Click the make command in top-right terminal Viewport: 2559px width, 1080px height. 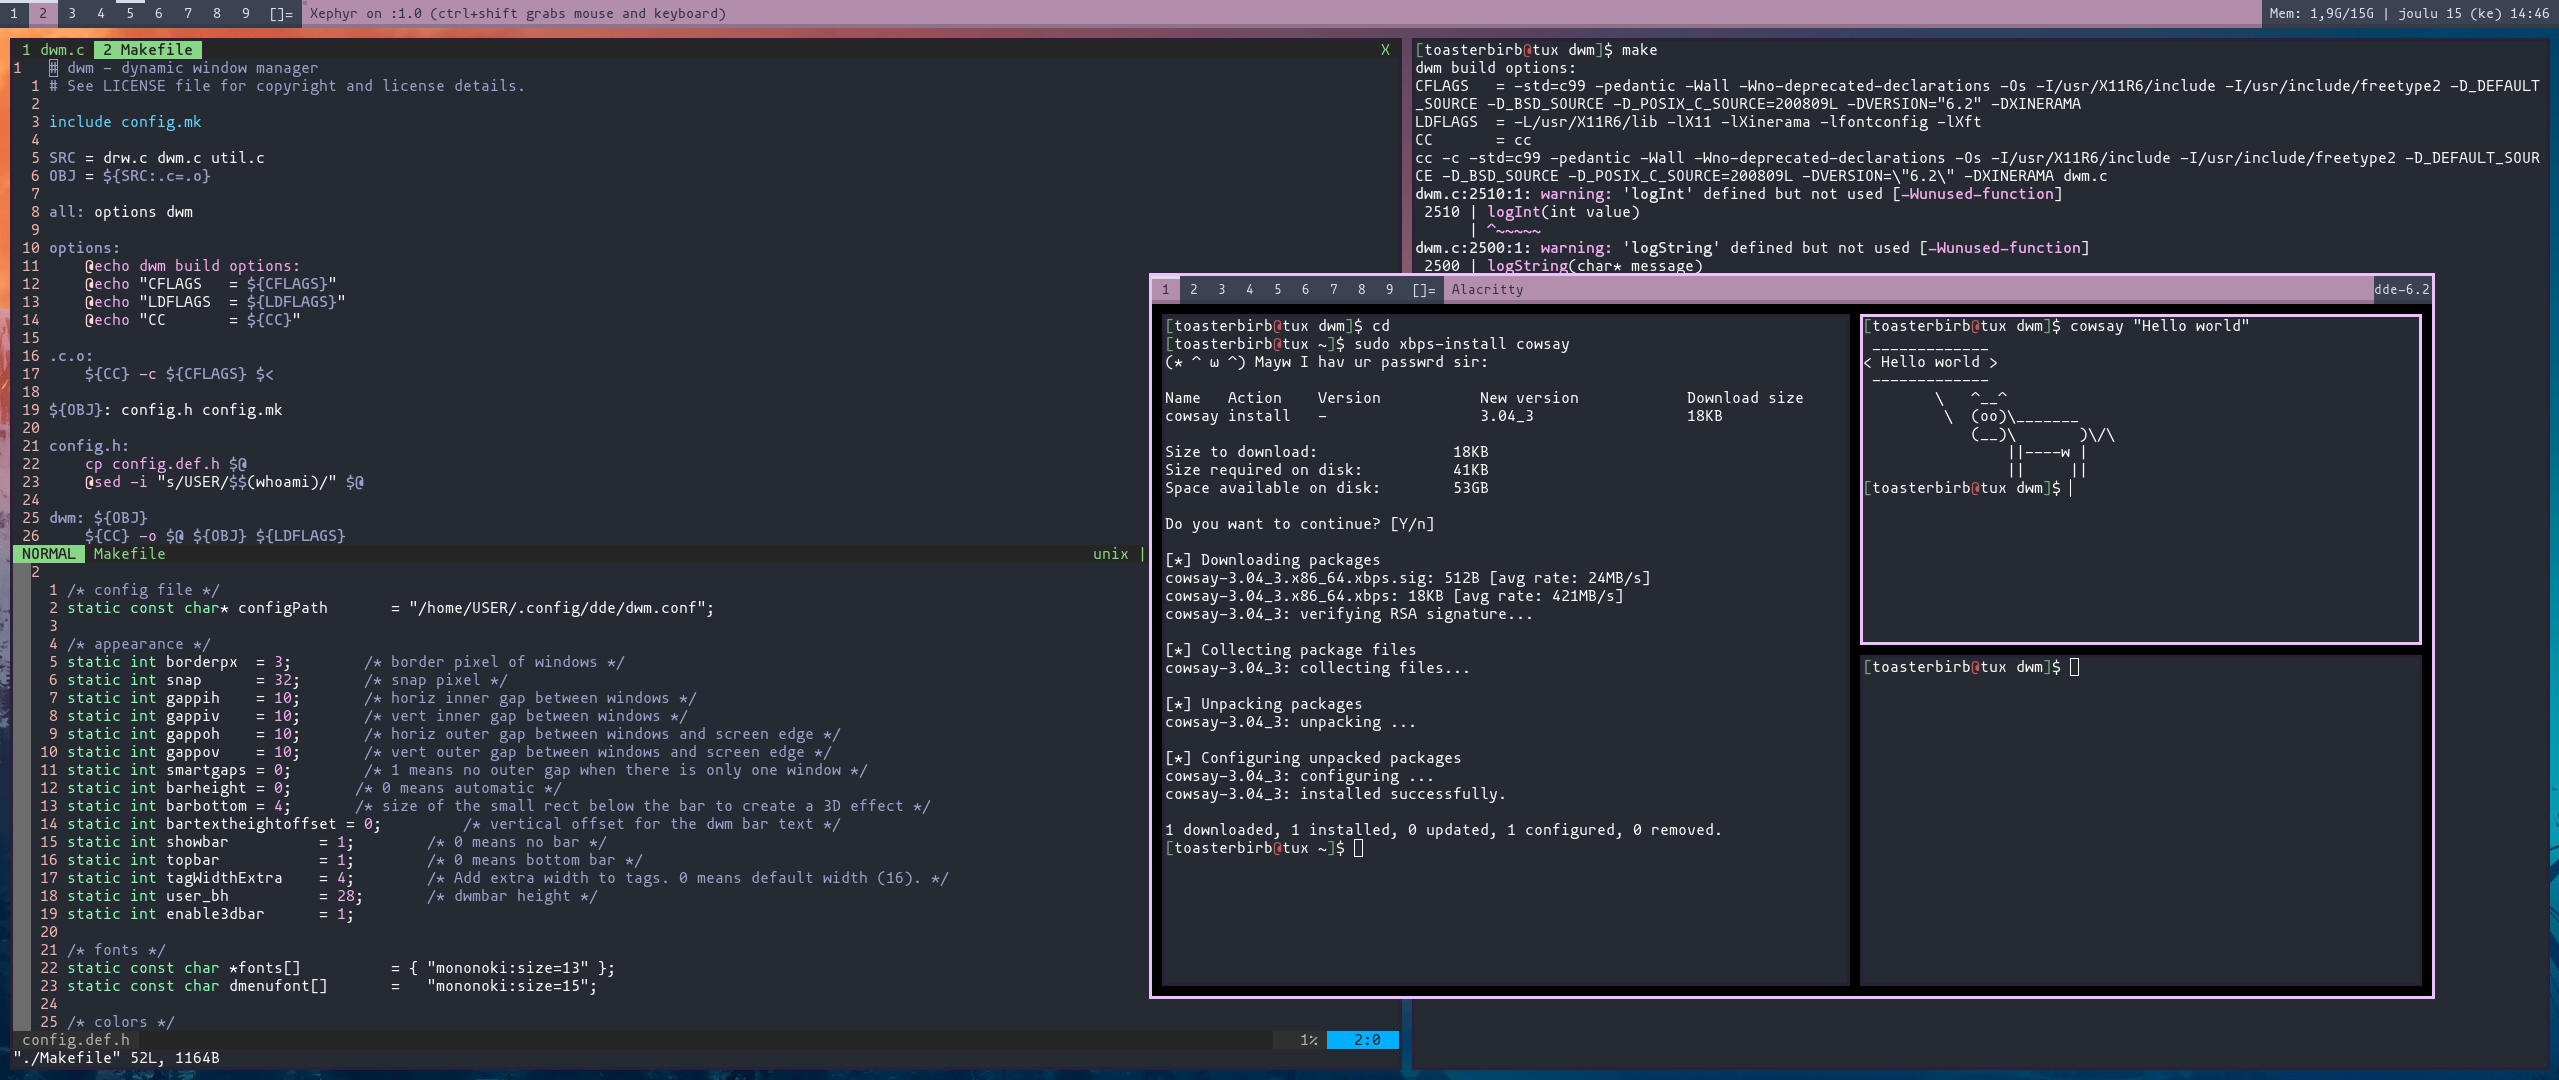coord(1639,50)
